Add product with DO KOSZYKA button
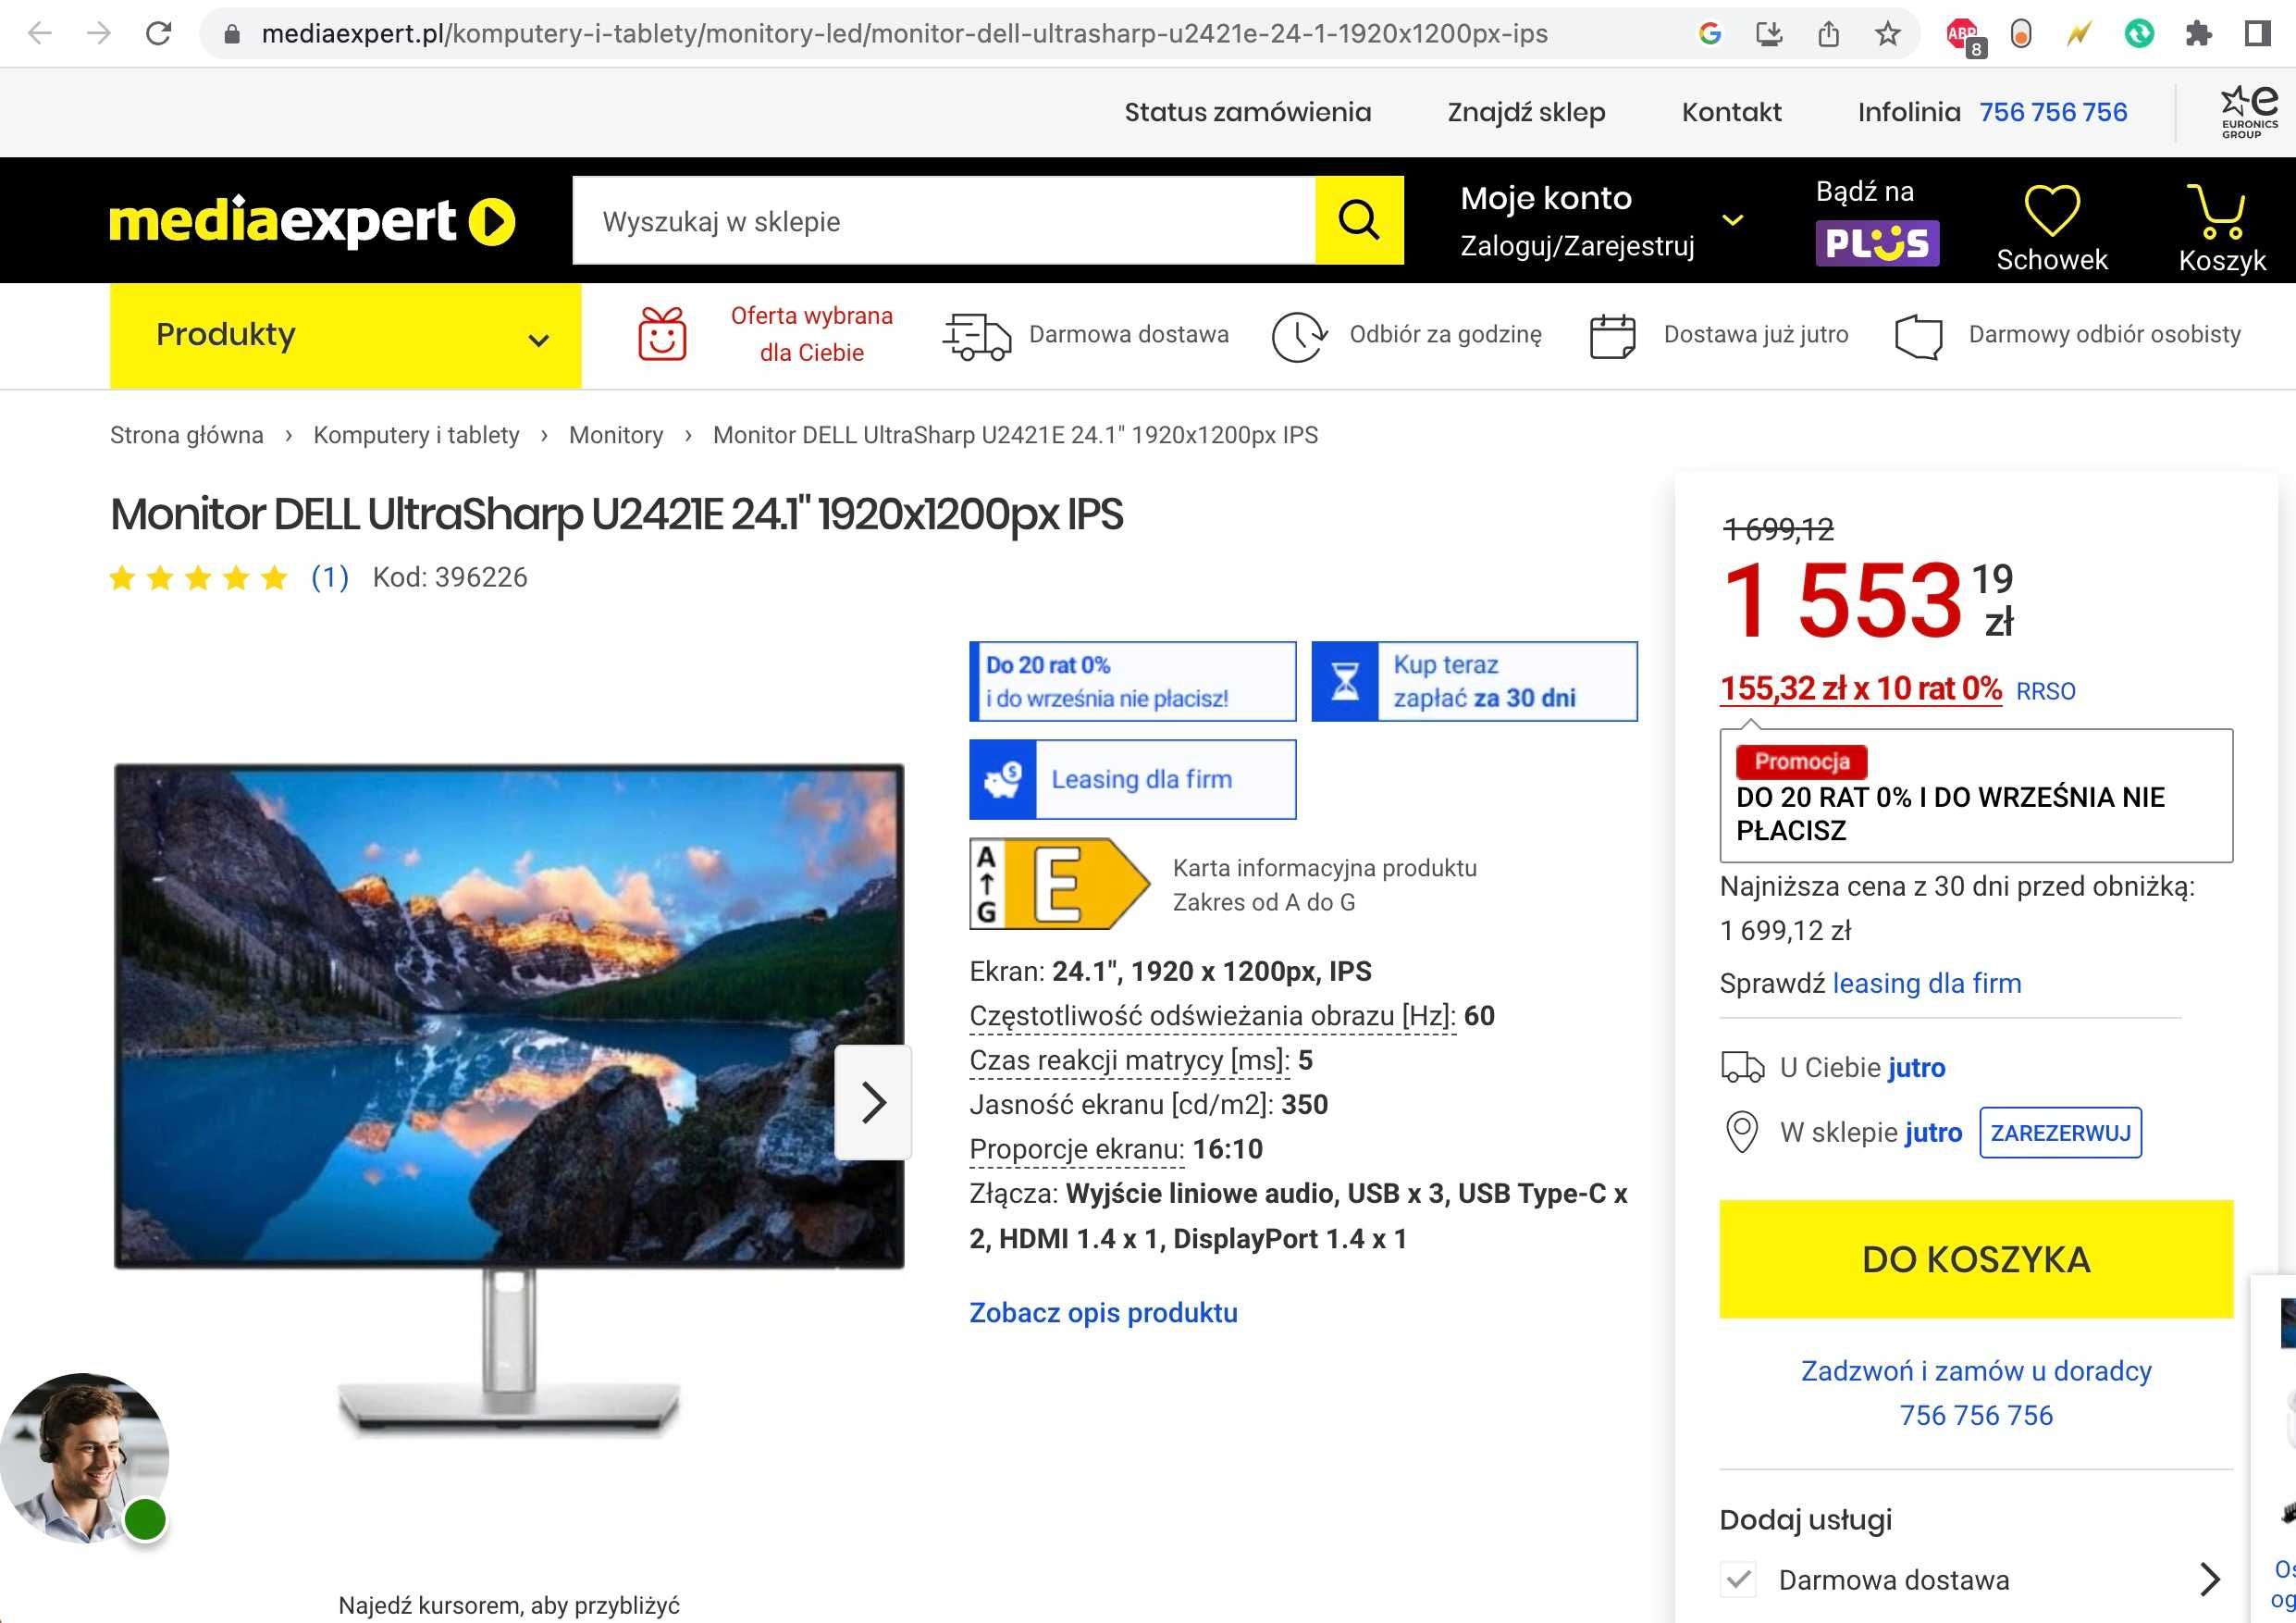Screen dimensions: 2296x1623 1976,1259
